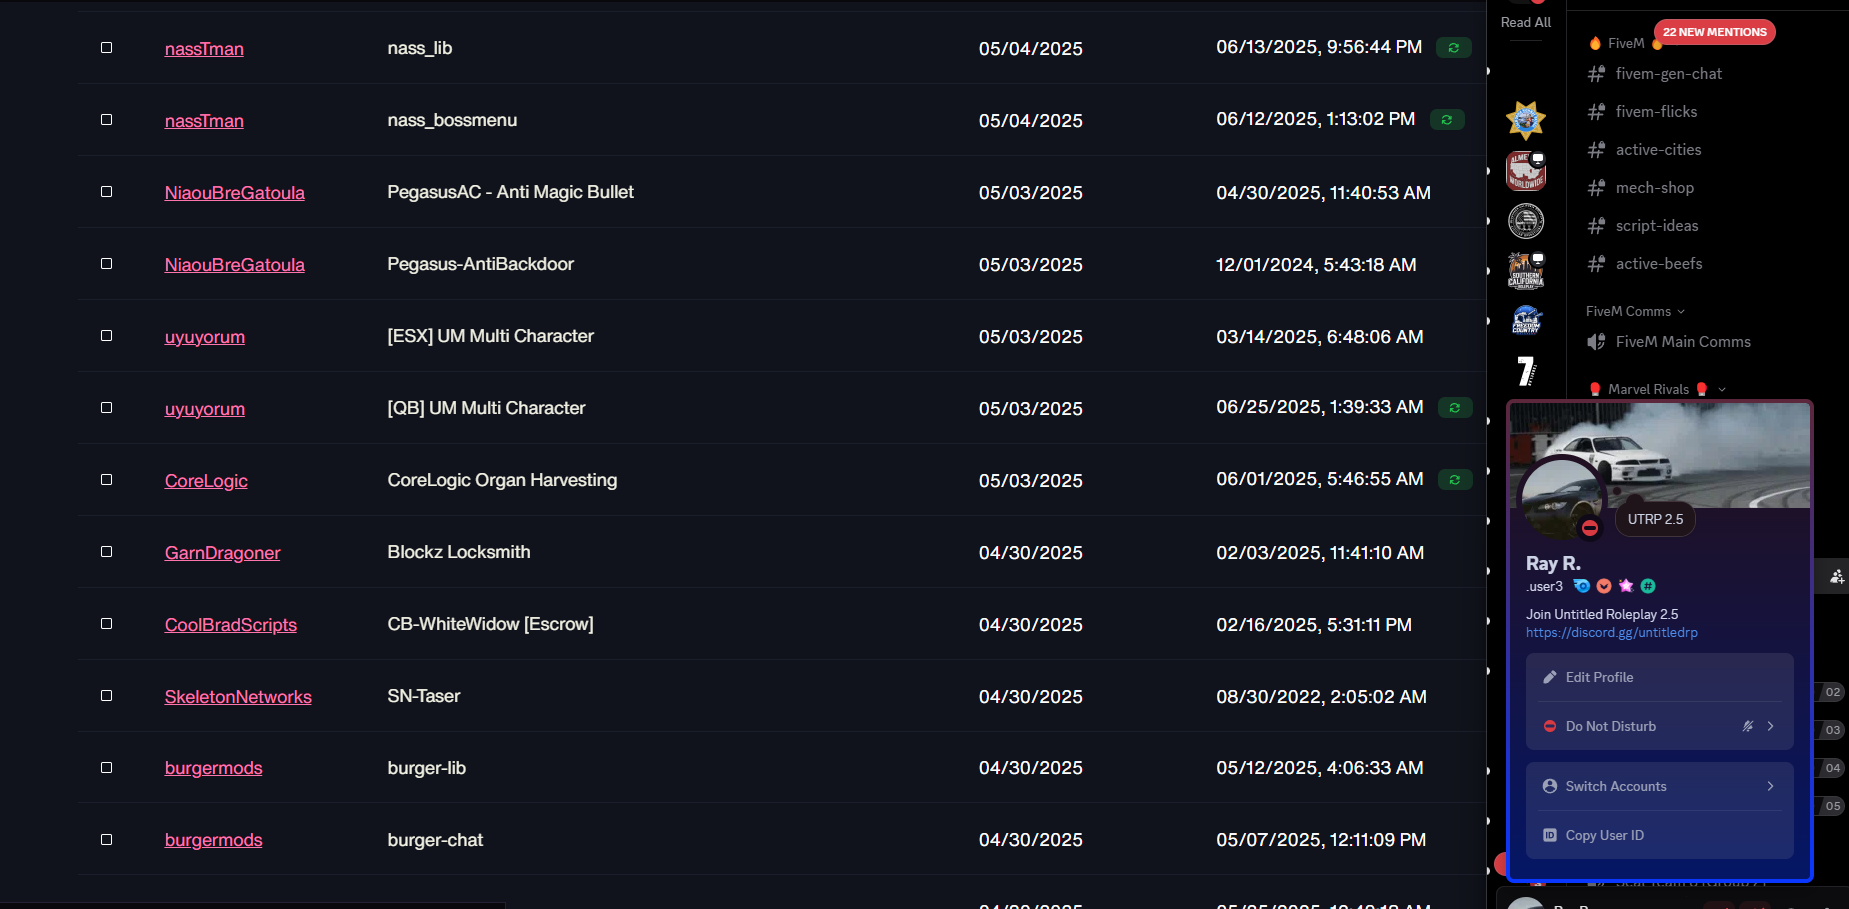Open the mech-shop channel
Image resolution: width=1849 pixels, height=909 pixels.
coord(1654,188)
